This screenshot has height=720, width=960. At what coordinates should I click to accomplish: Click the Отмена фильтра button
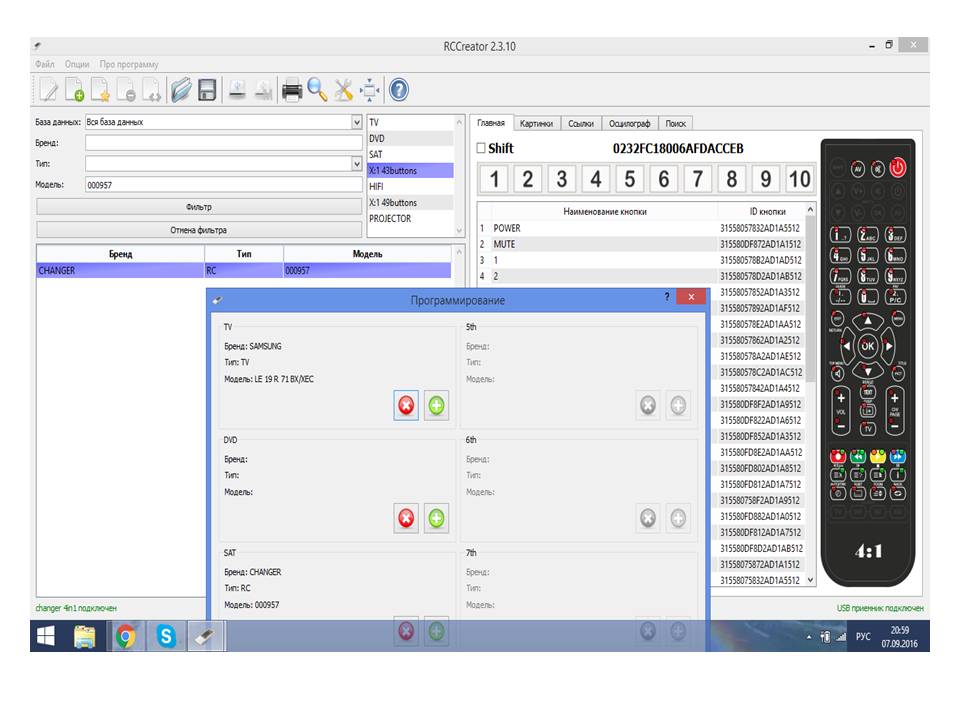pos(199,230)
